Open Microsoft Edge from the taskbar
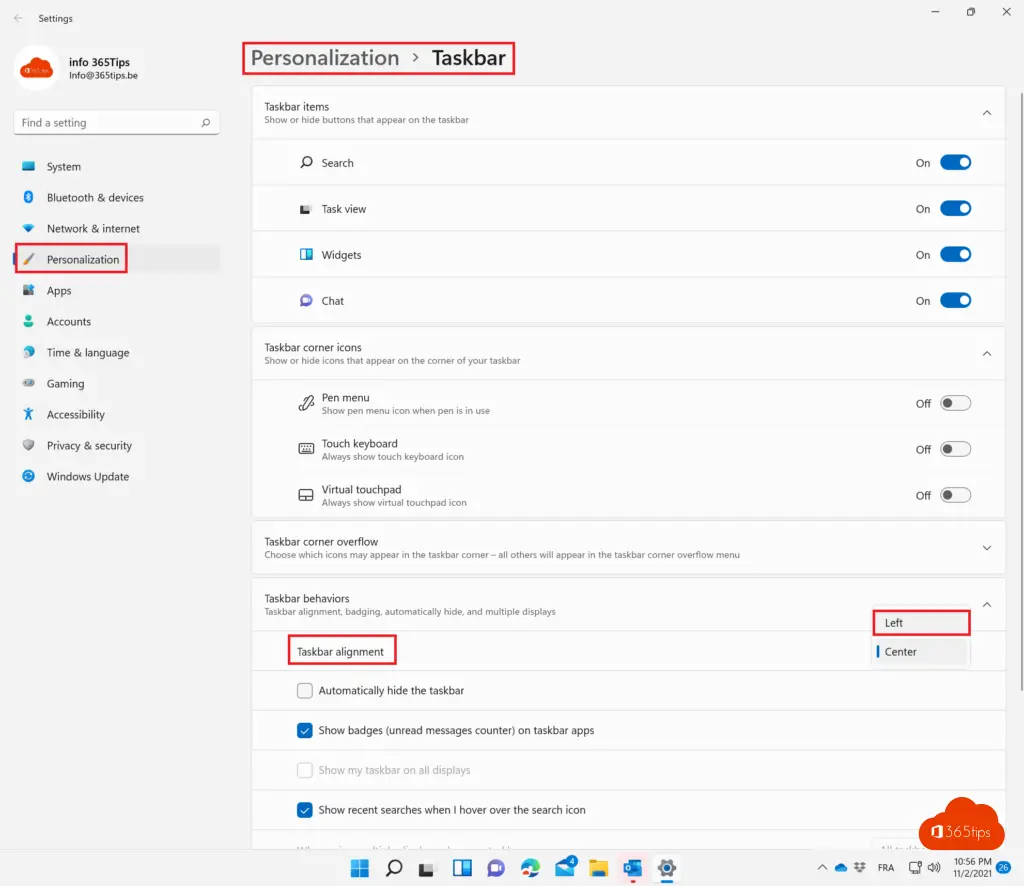Image resolution: width=1024 pixels, height=886 pixels. [x=530, y=868]
